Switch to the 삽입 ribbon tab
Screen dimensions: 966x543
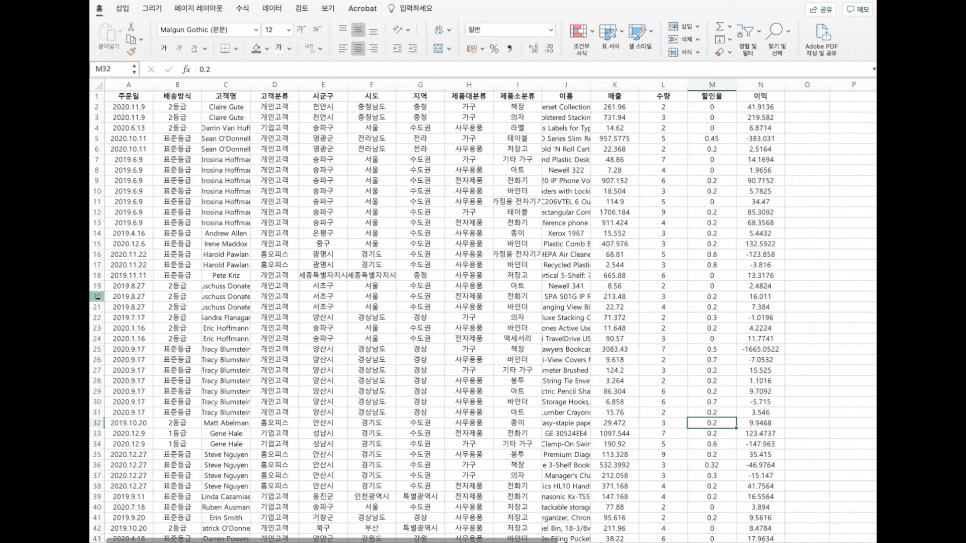(123, 9)
